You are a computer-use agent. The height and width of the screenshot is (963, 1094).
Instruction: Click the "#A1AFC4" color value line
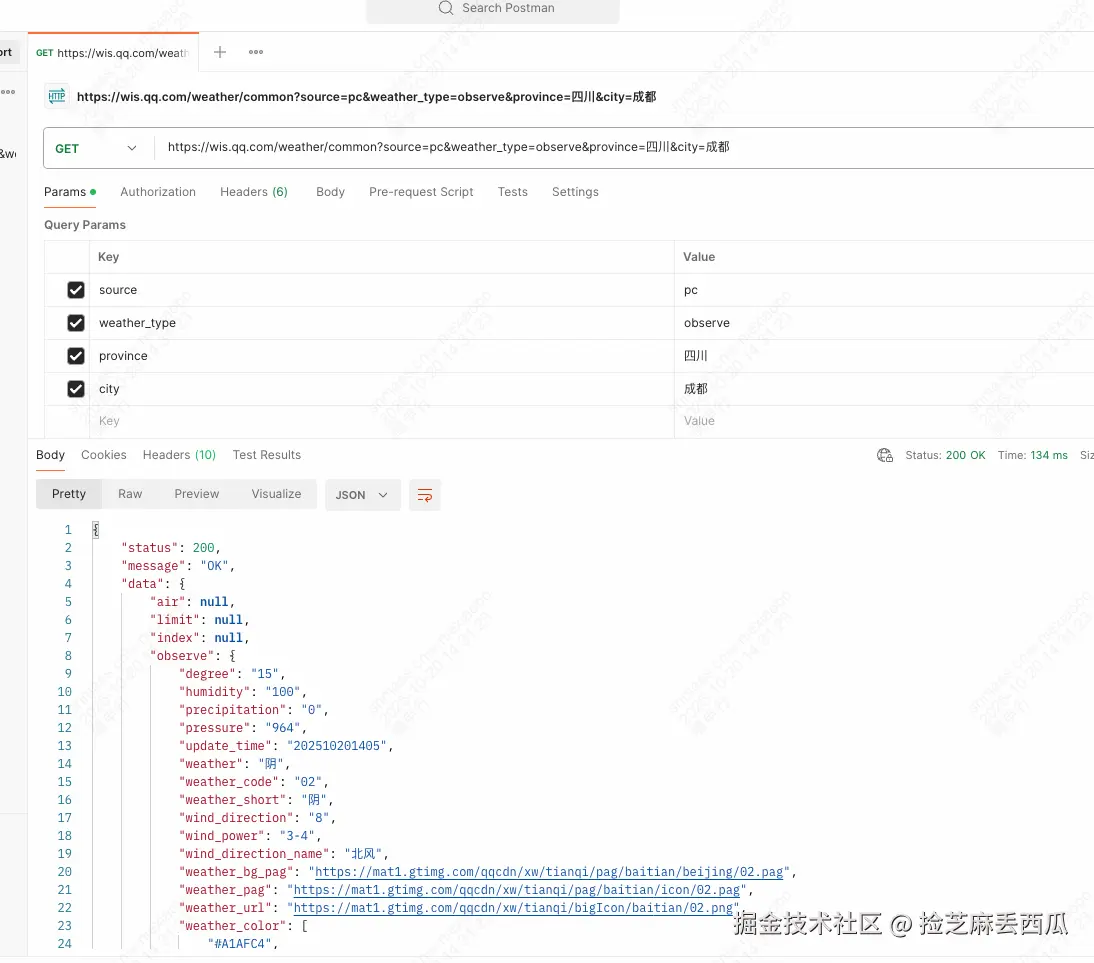click(243, 944)
